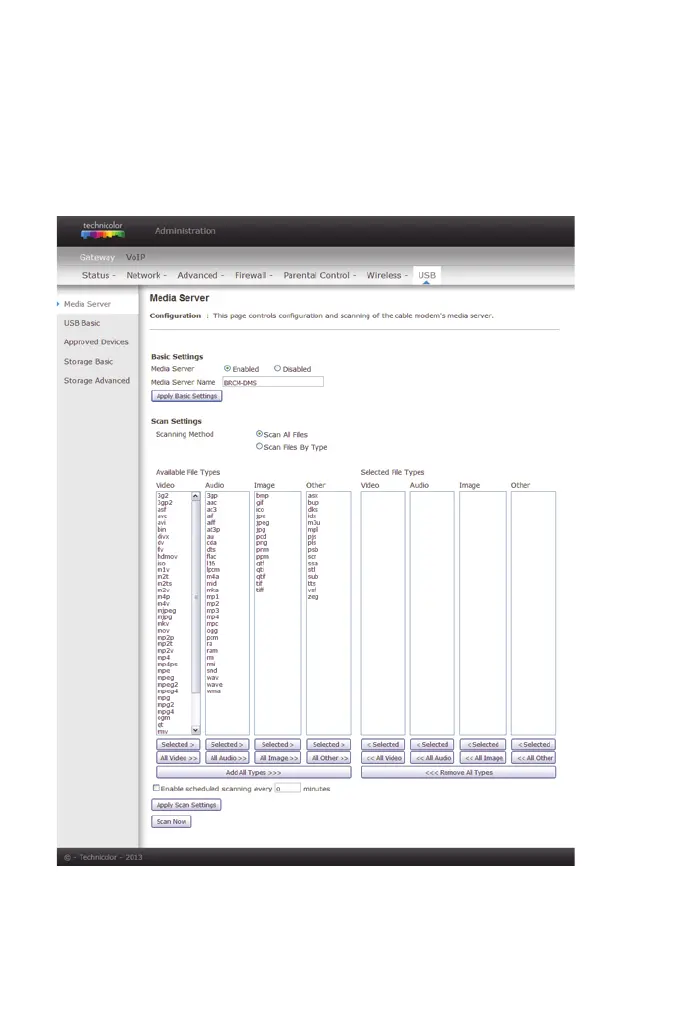Click the << All Audio button
Image resolution: width=686 pixels, height=1026 pixels.
pos(432,758)
